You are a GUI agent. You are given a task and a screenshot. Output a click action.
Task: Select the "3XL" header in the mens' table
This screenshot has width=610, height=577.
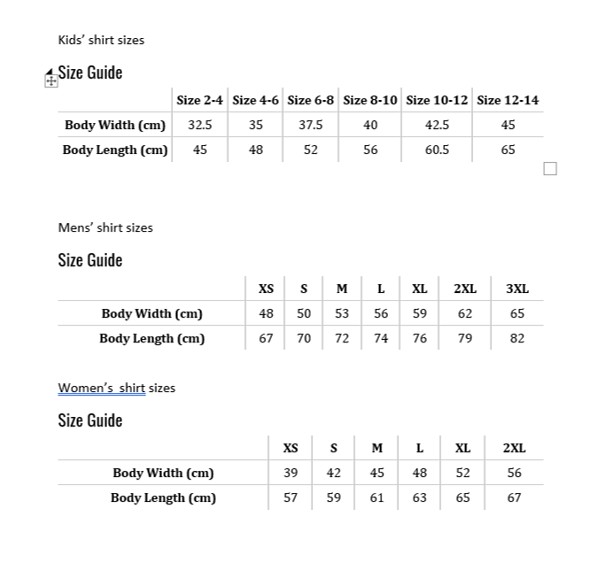pyautogui.click(x=517, y=289)
